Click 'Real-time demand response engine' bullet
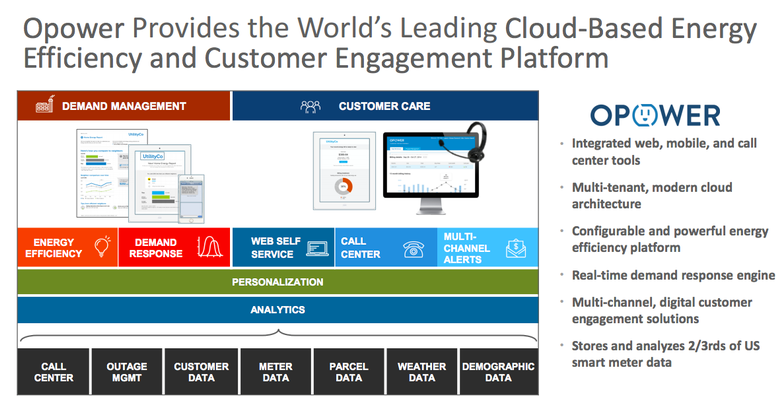776x407 pixels. tap(673, 275)
